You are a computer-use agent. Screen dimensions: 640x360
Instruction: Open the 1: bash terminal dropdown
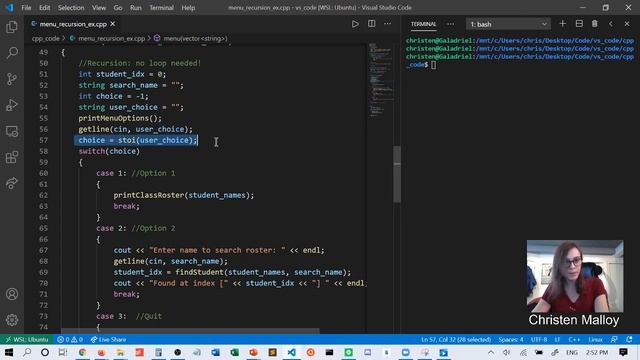(x=508, y=24)
